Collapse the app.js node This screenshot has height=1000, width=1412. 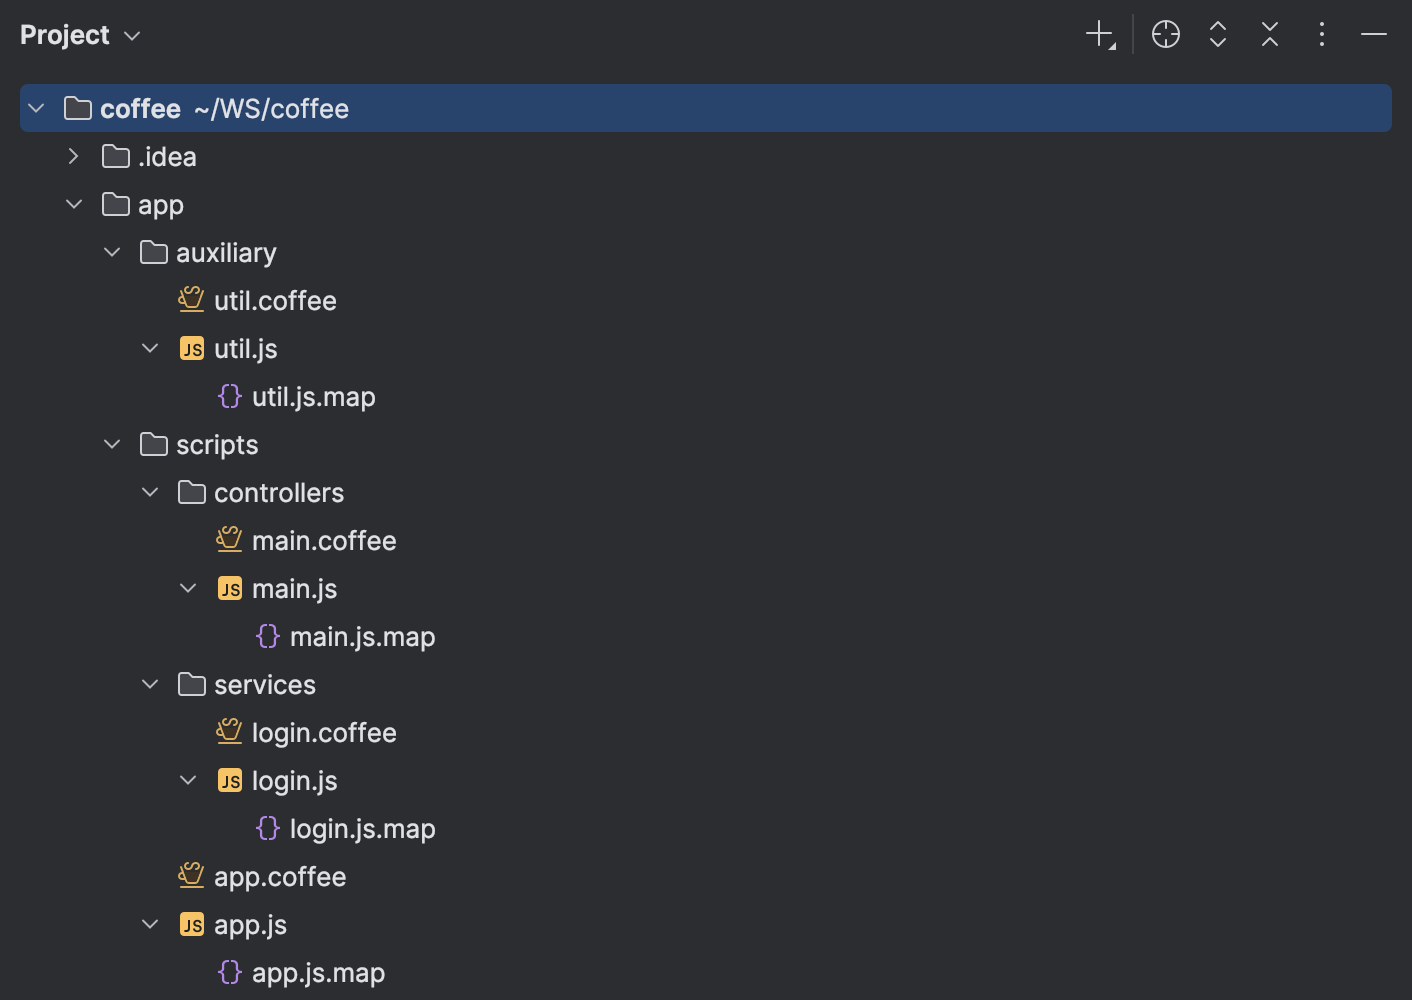150,923
